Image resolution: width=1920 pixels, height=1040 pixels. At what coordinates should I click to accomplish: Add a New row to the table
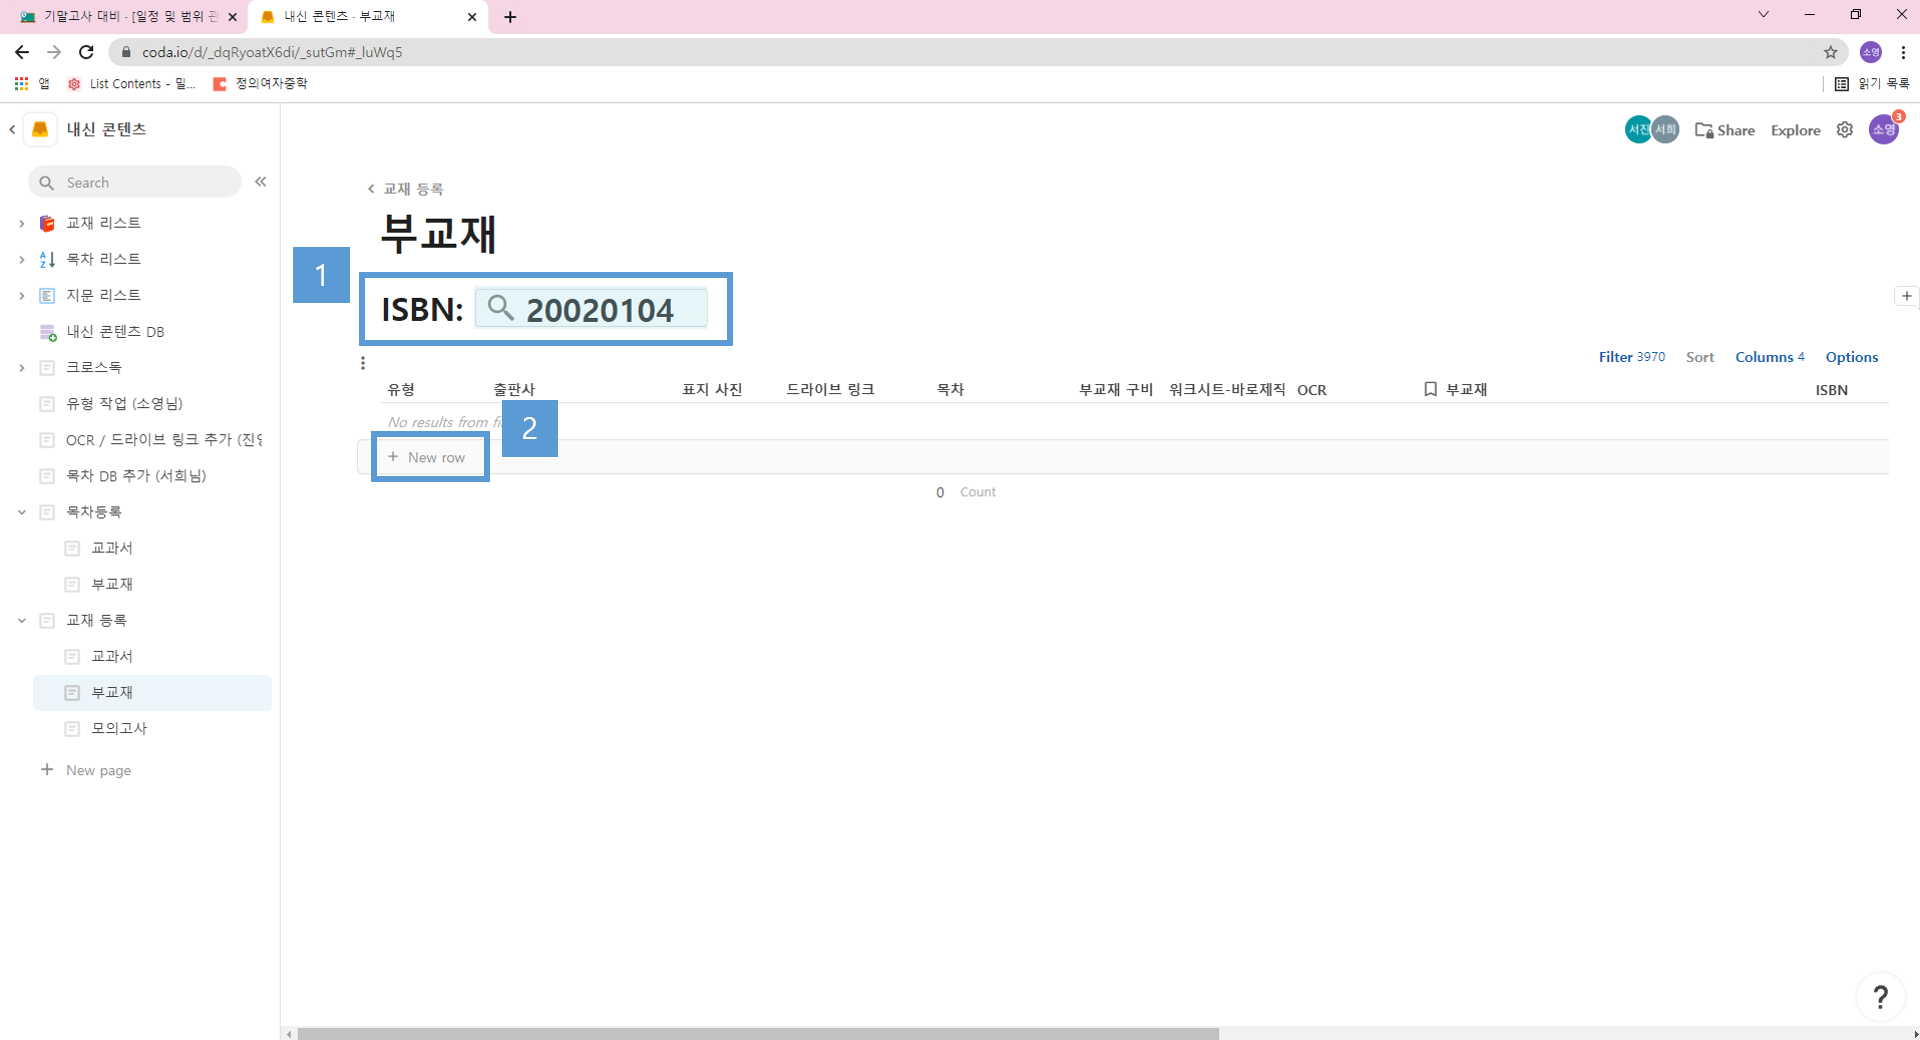click(427, 457)
